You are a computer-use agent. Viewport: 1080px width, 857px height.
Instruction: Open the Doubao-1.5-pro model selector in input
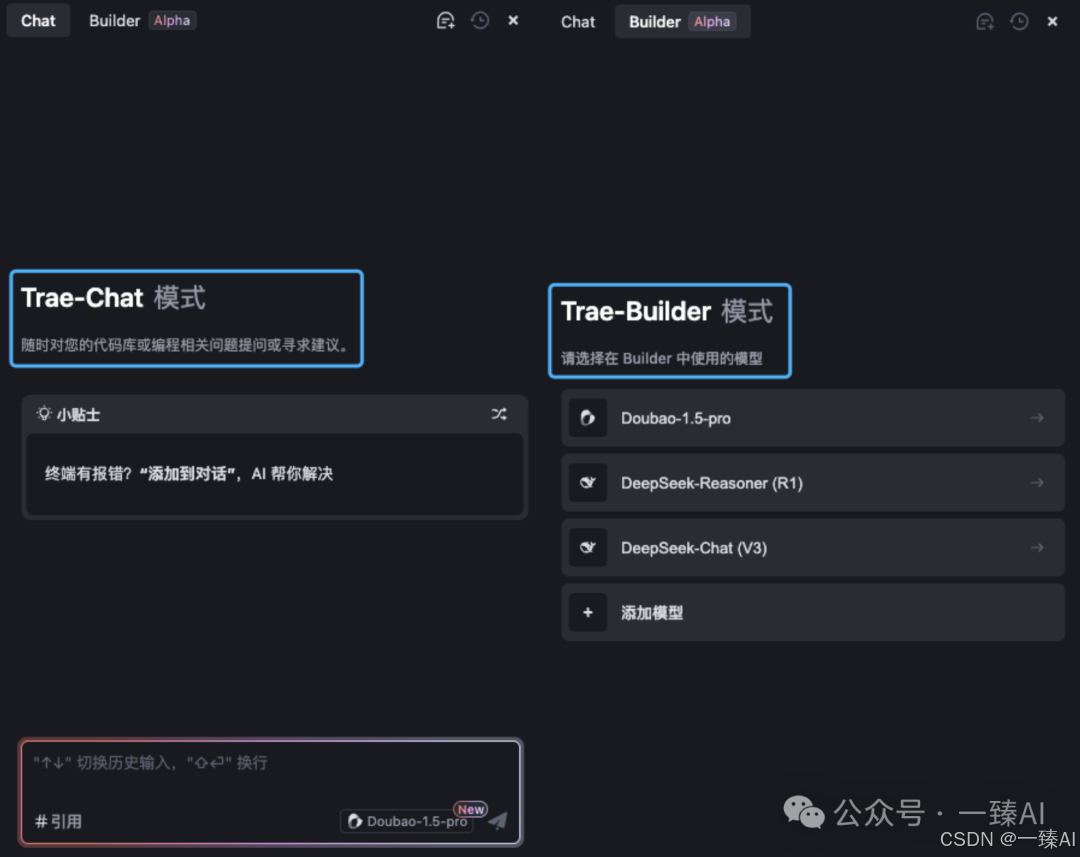point(408,821)
